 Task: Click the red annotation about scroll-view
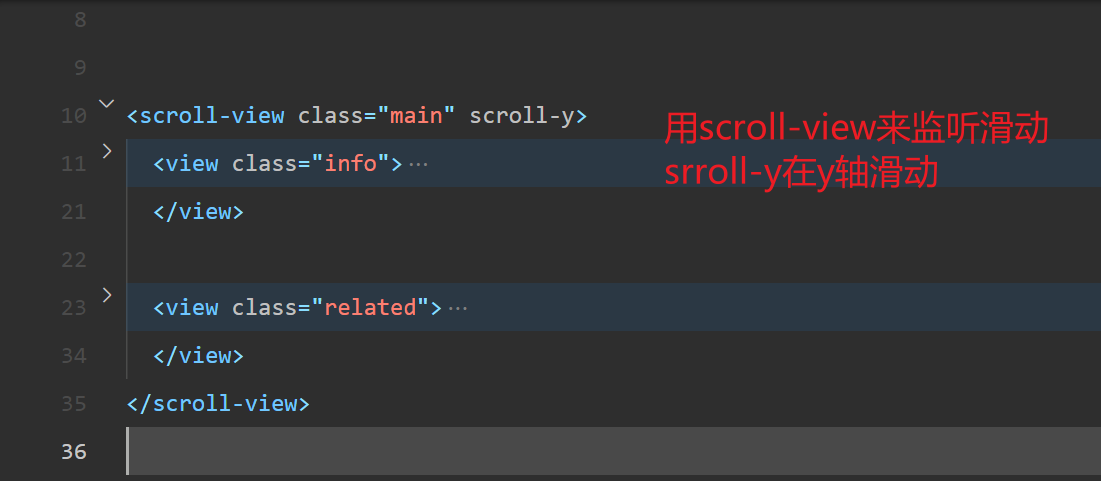(x=856, y=129)
